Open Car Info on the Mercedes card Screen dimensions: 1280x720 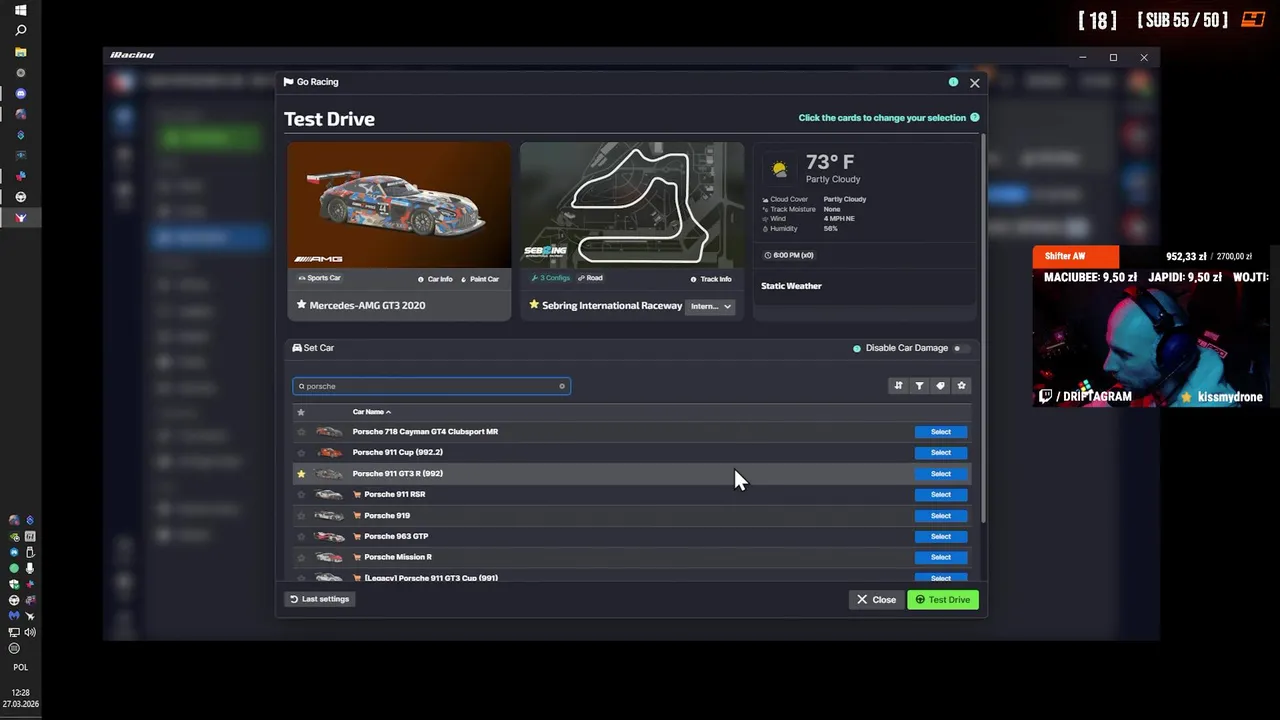coord(435,279)
